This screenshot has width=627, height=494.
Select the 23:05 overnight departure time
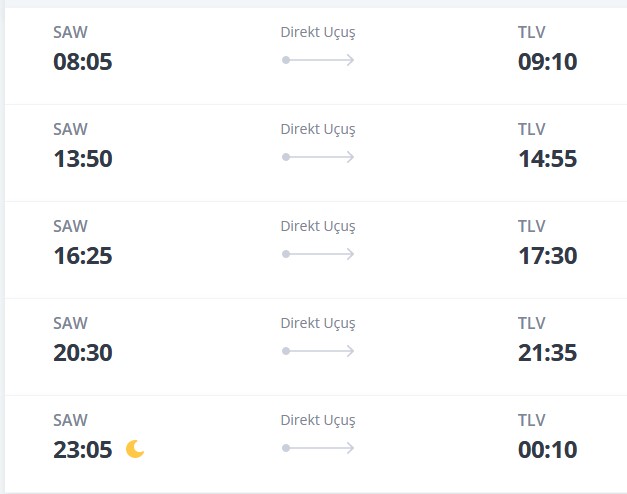tap(83, 450)
